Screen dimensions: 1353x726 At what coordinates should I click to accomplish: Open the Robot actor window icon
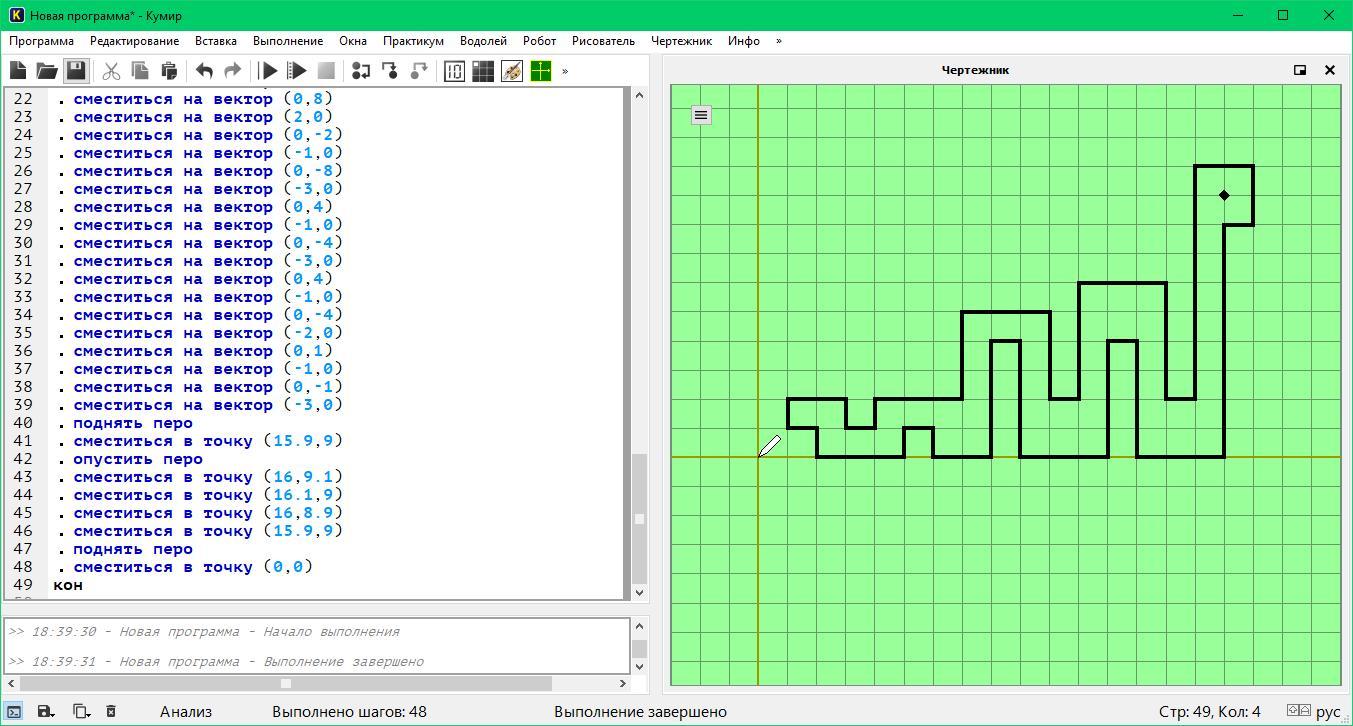[x=483, y=71]
